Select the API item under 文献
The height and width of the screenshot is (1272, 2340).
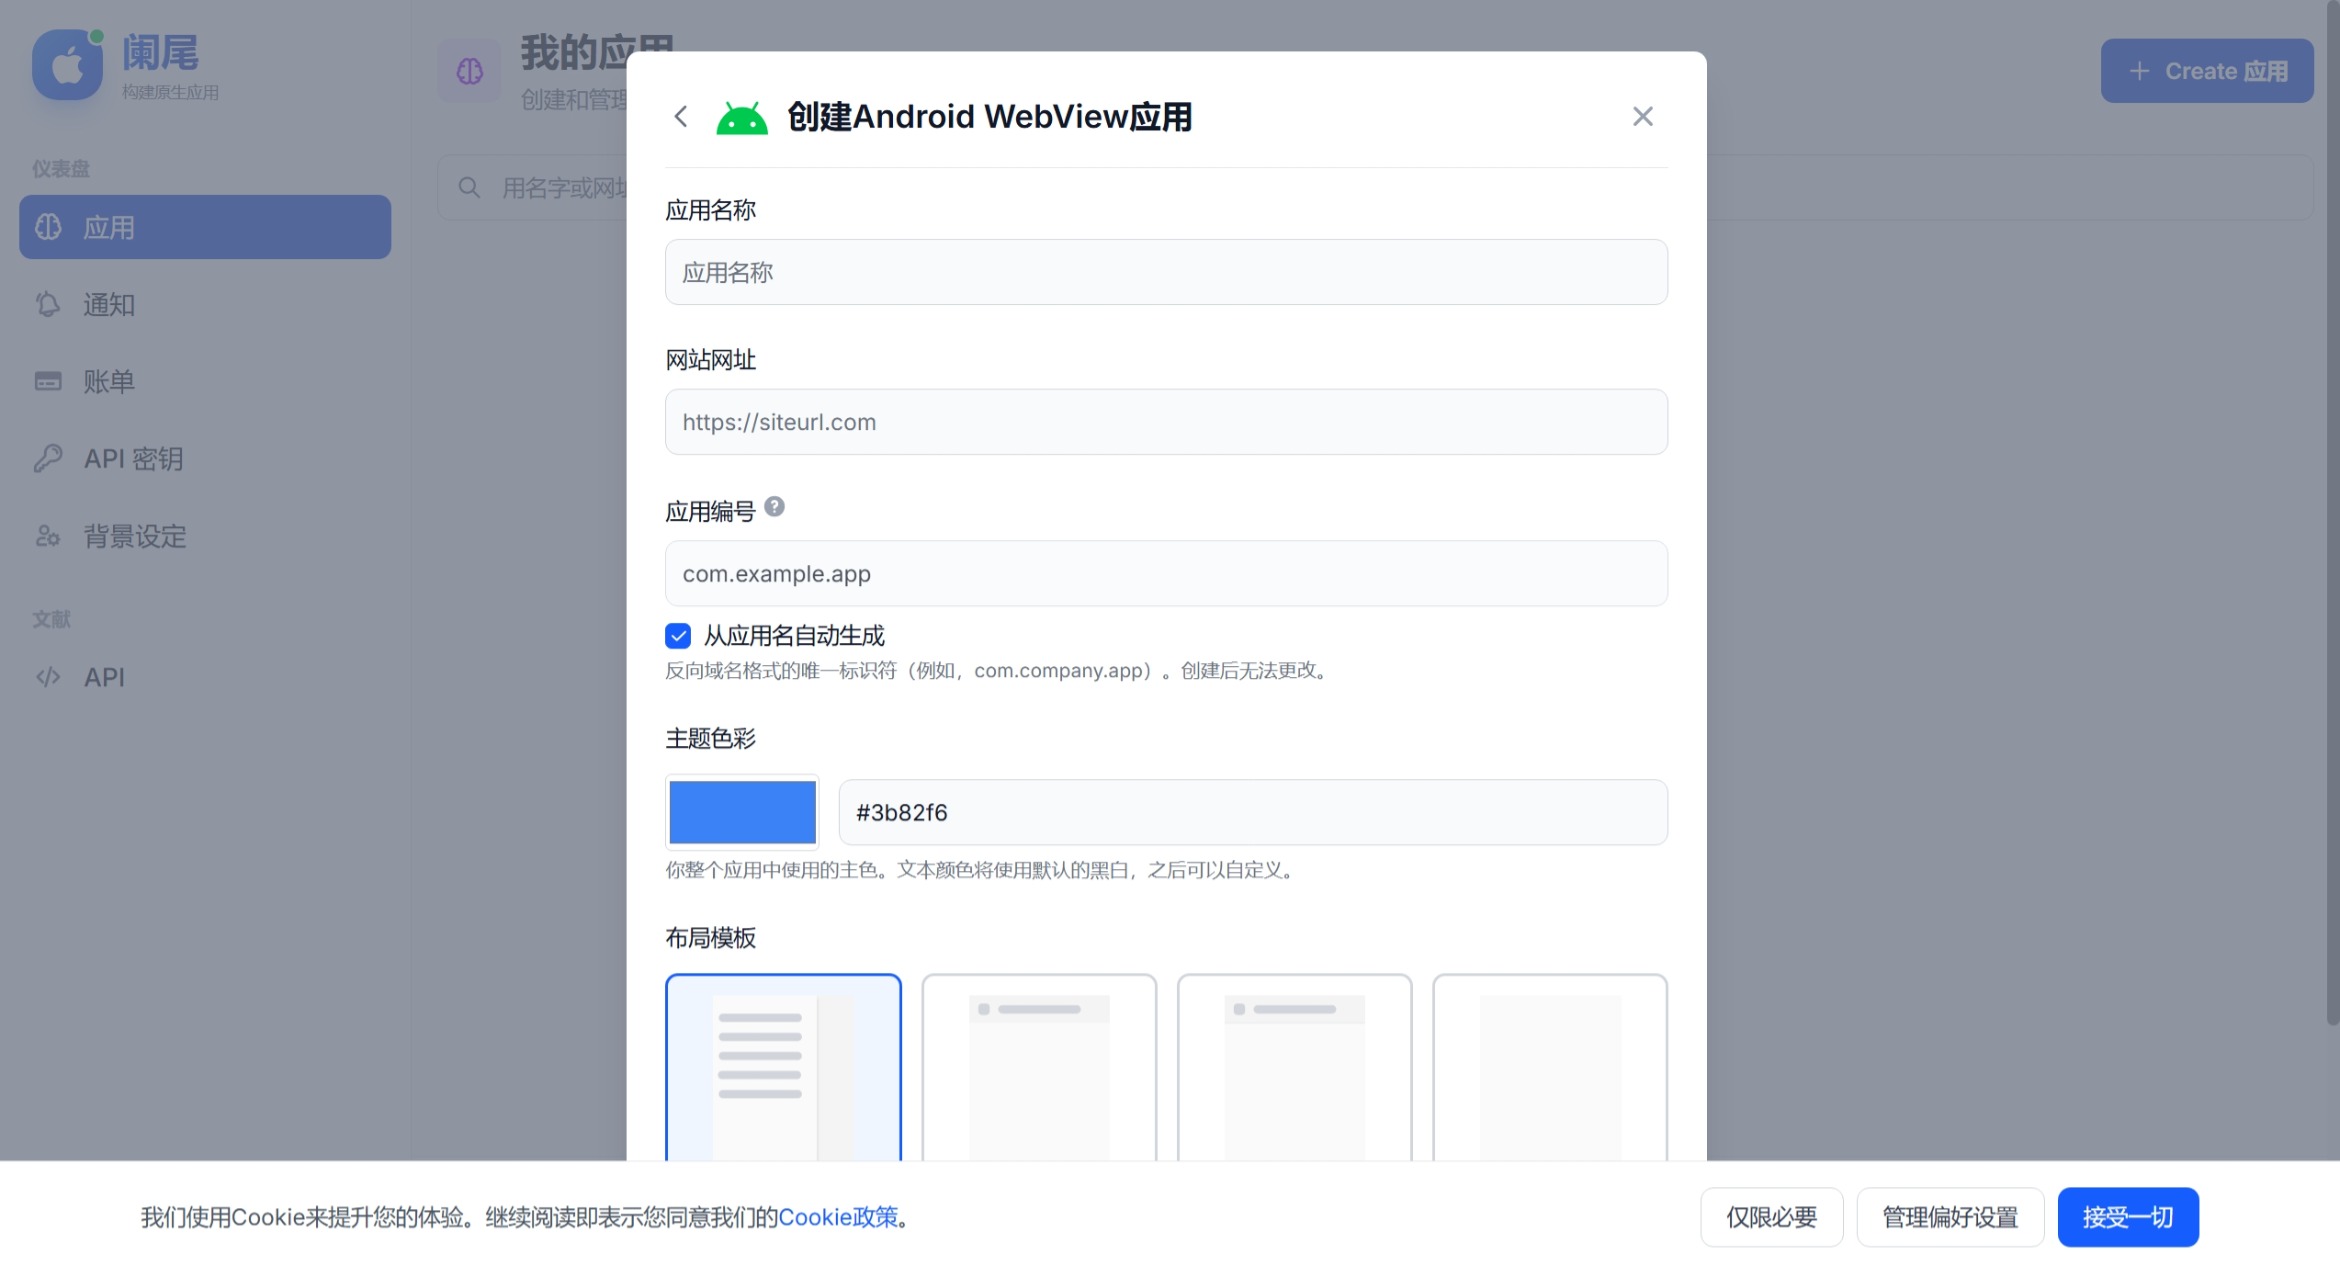click(103, 676)
